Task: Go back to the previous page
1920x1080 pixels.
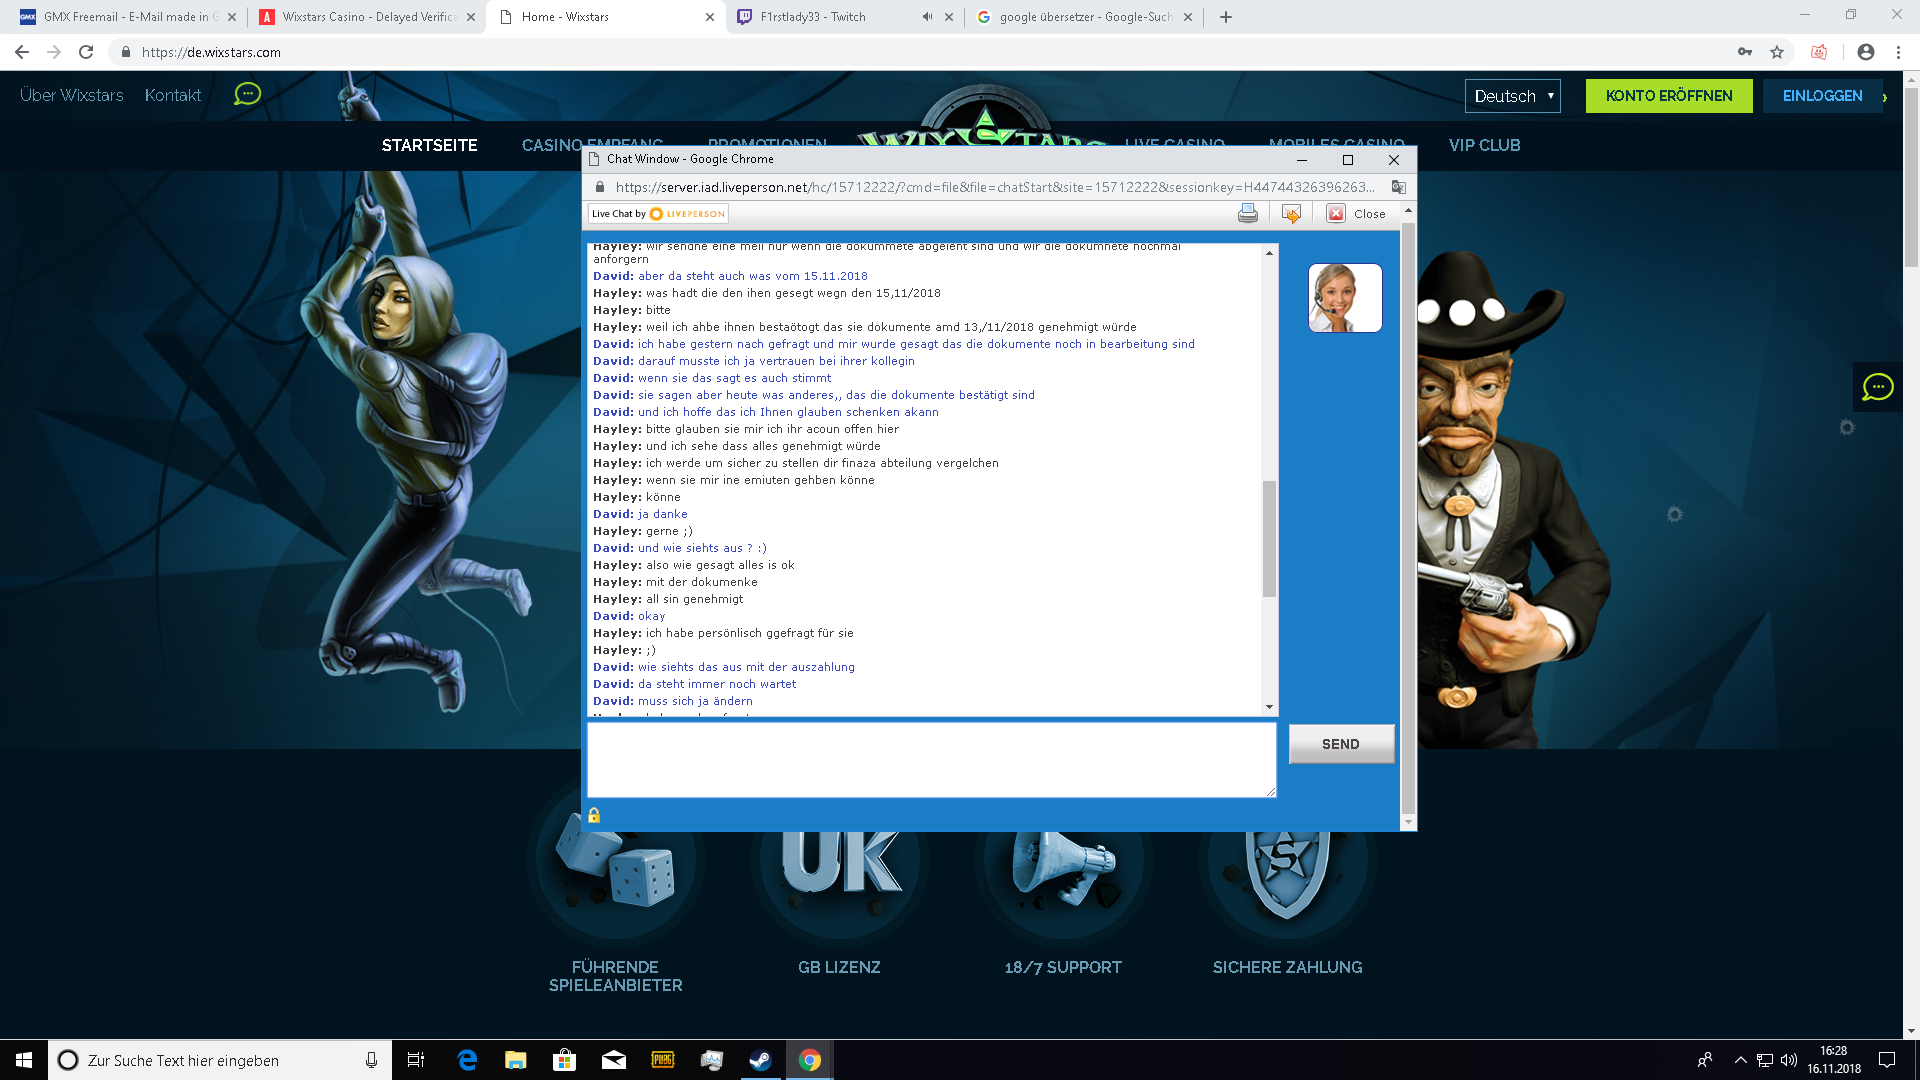Action: pyautogui.click(x=22, y=52)
